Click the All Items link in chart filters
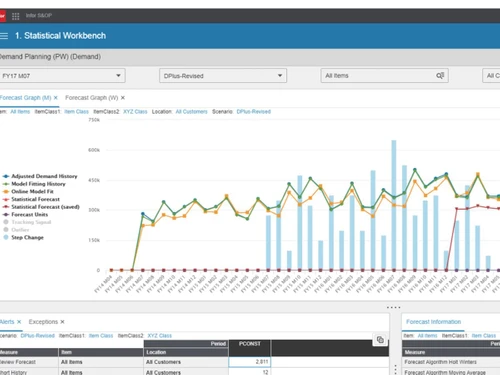 [20, 112]
